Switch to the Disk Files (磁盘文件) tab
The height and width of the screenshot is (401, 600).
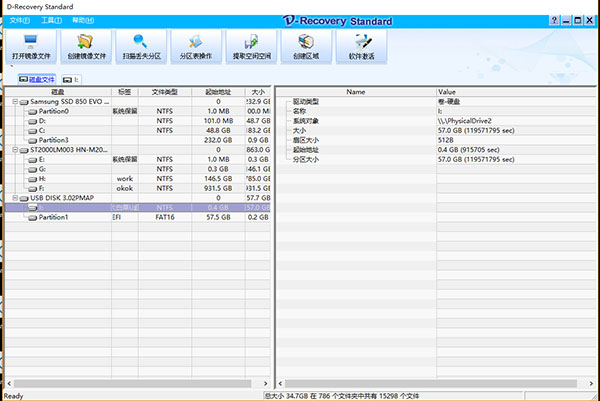click(x=35, y=78)
